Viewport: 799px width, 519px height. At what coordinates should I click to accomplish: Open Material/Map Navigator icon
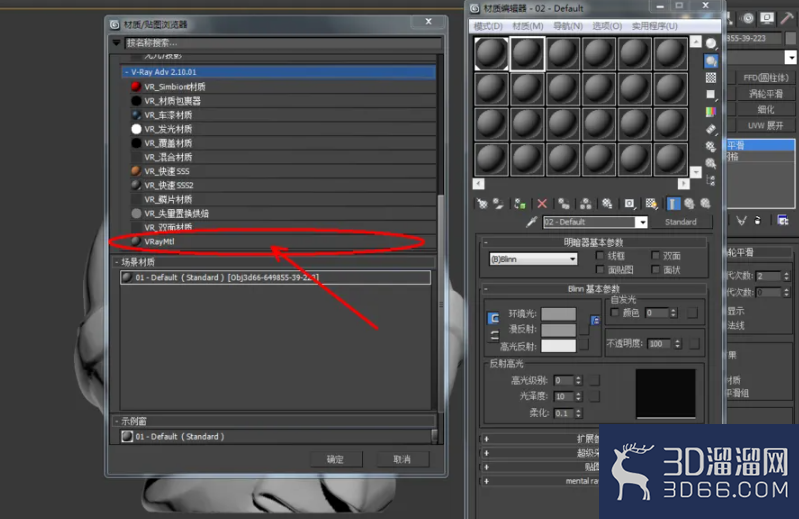click(711, 180)
